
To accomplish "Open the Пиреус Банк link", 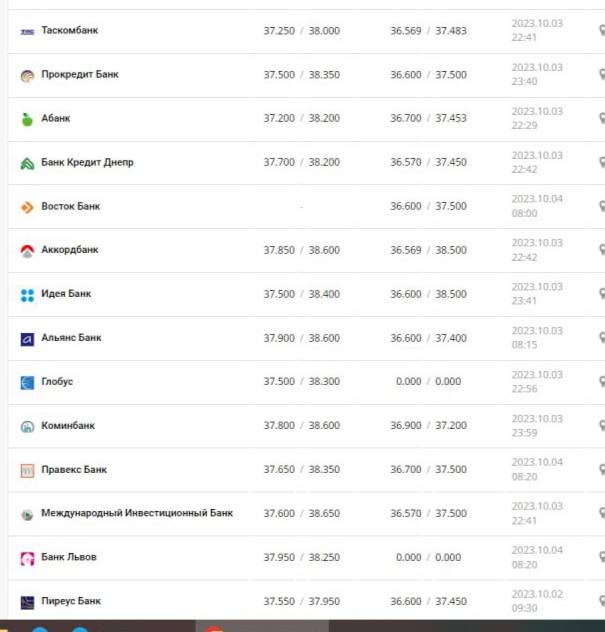I will pyautogui.click(x=71, y=601).
